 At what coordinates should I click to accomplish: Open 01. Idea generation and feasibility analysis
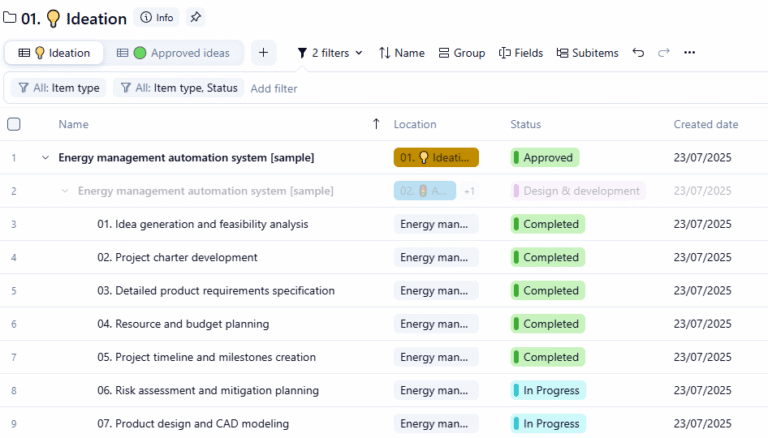pos(203,224)
